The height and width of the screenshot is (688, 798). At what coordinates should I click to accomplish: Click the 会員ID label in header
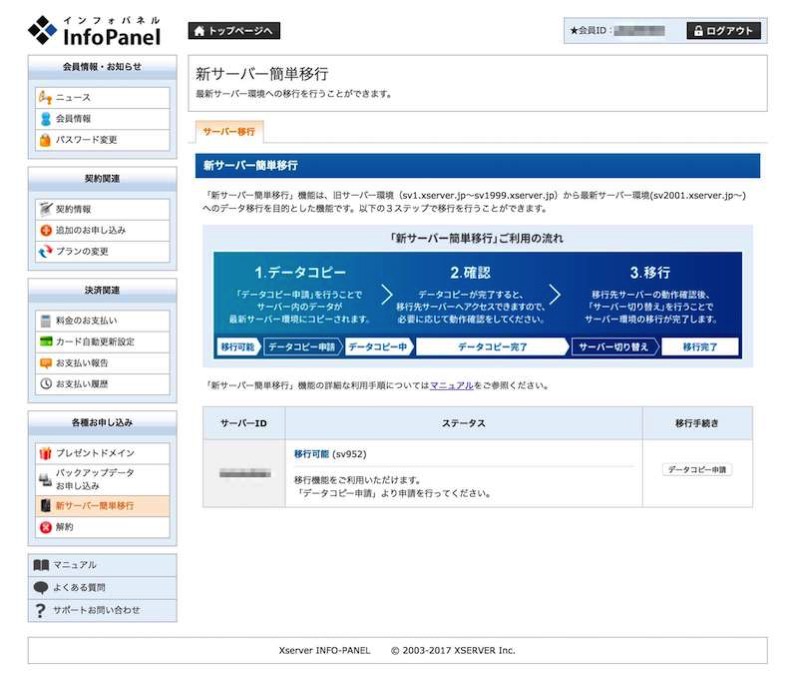[591, 31]
